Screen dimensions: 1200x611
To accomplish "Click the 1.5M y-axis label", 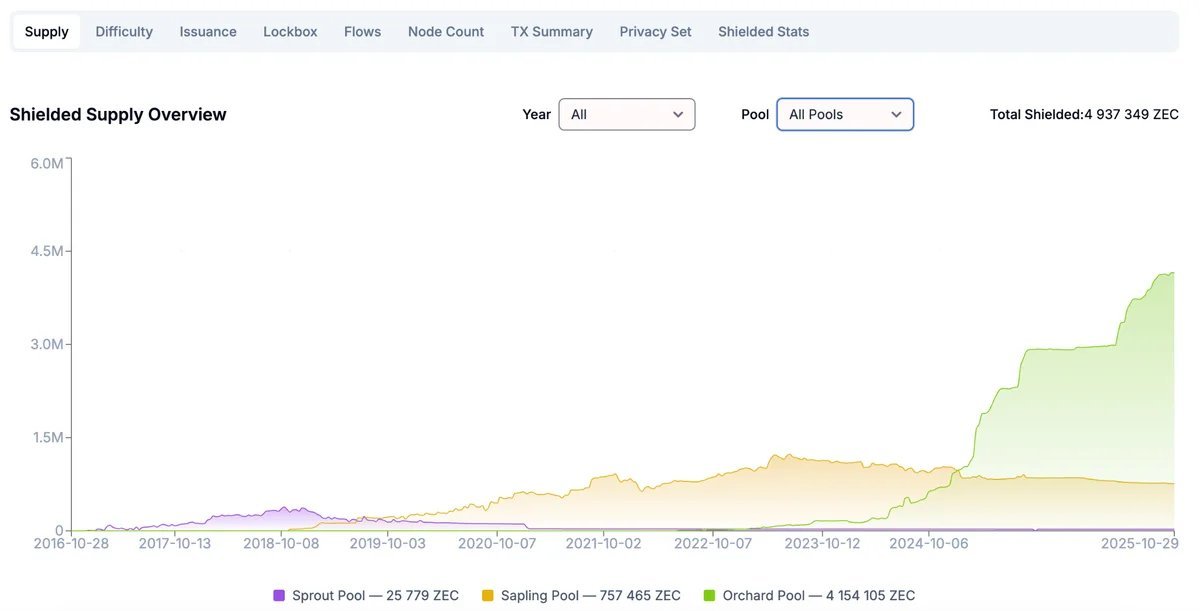I will click(47, 437).
